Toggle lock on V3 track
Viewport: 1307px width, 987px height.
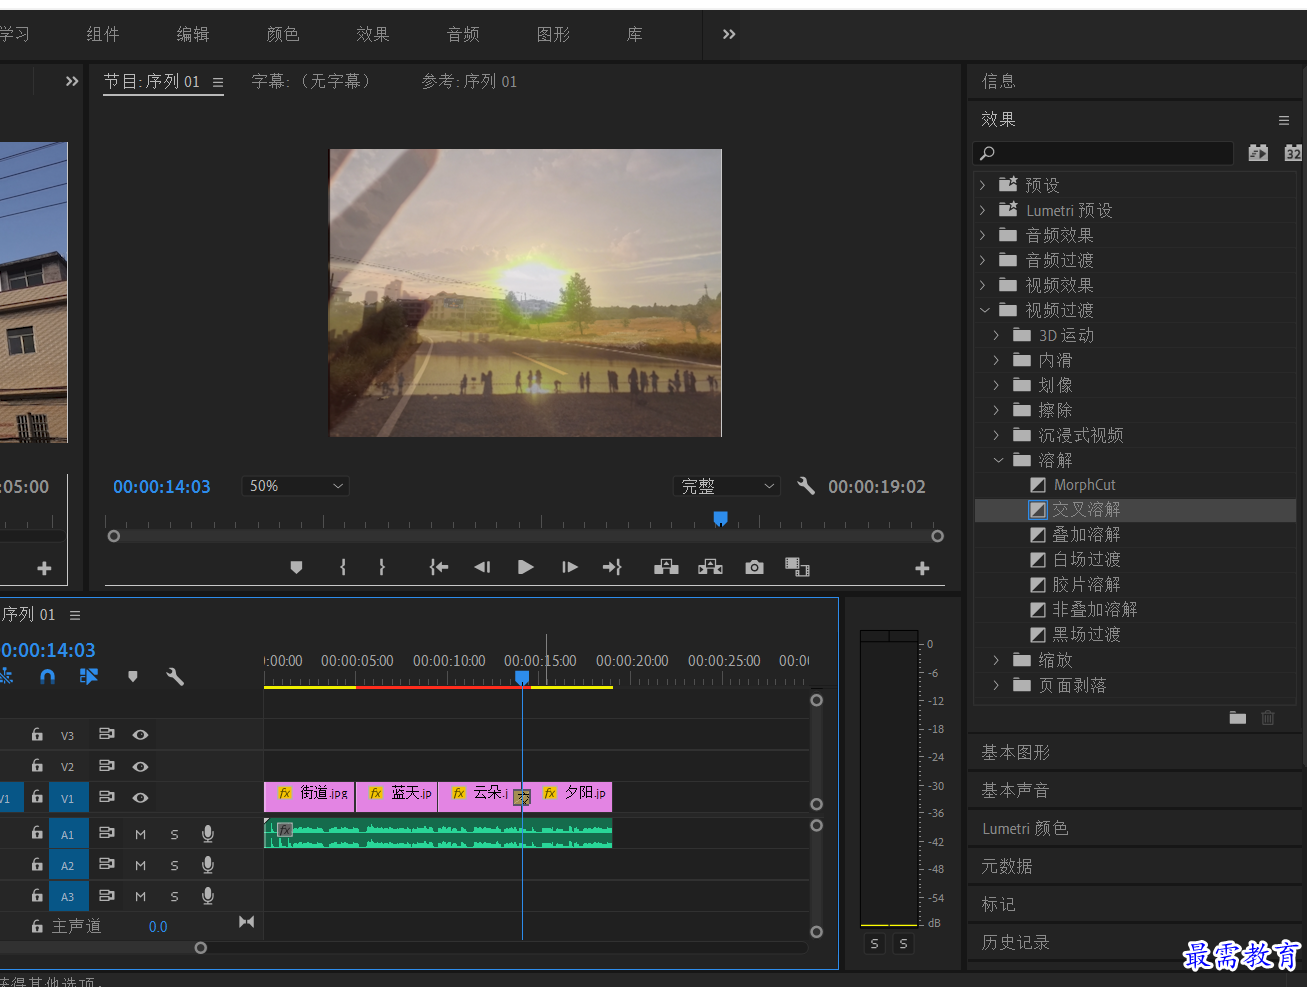point(37,734)
